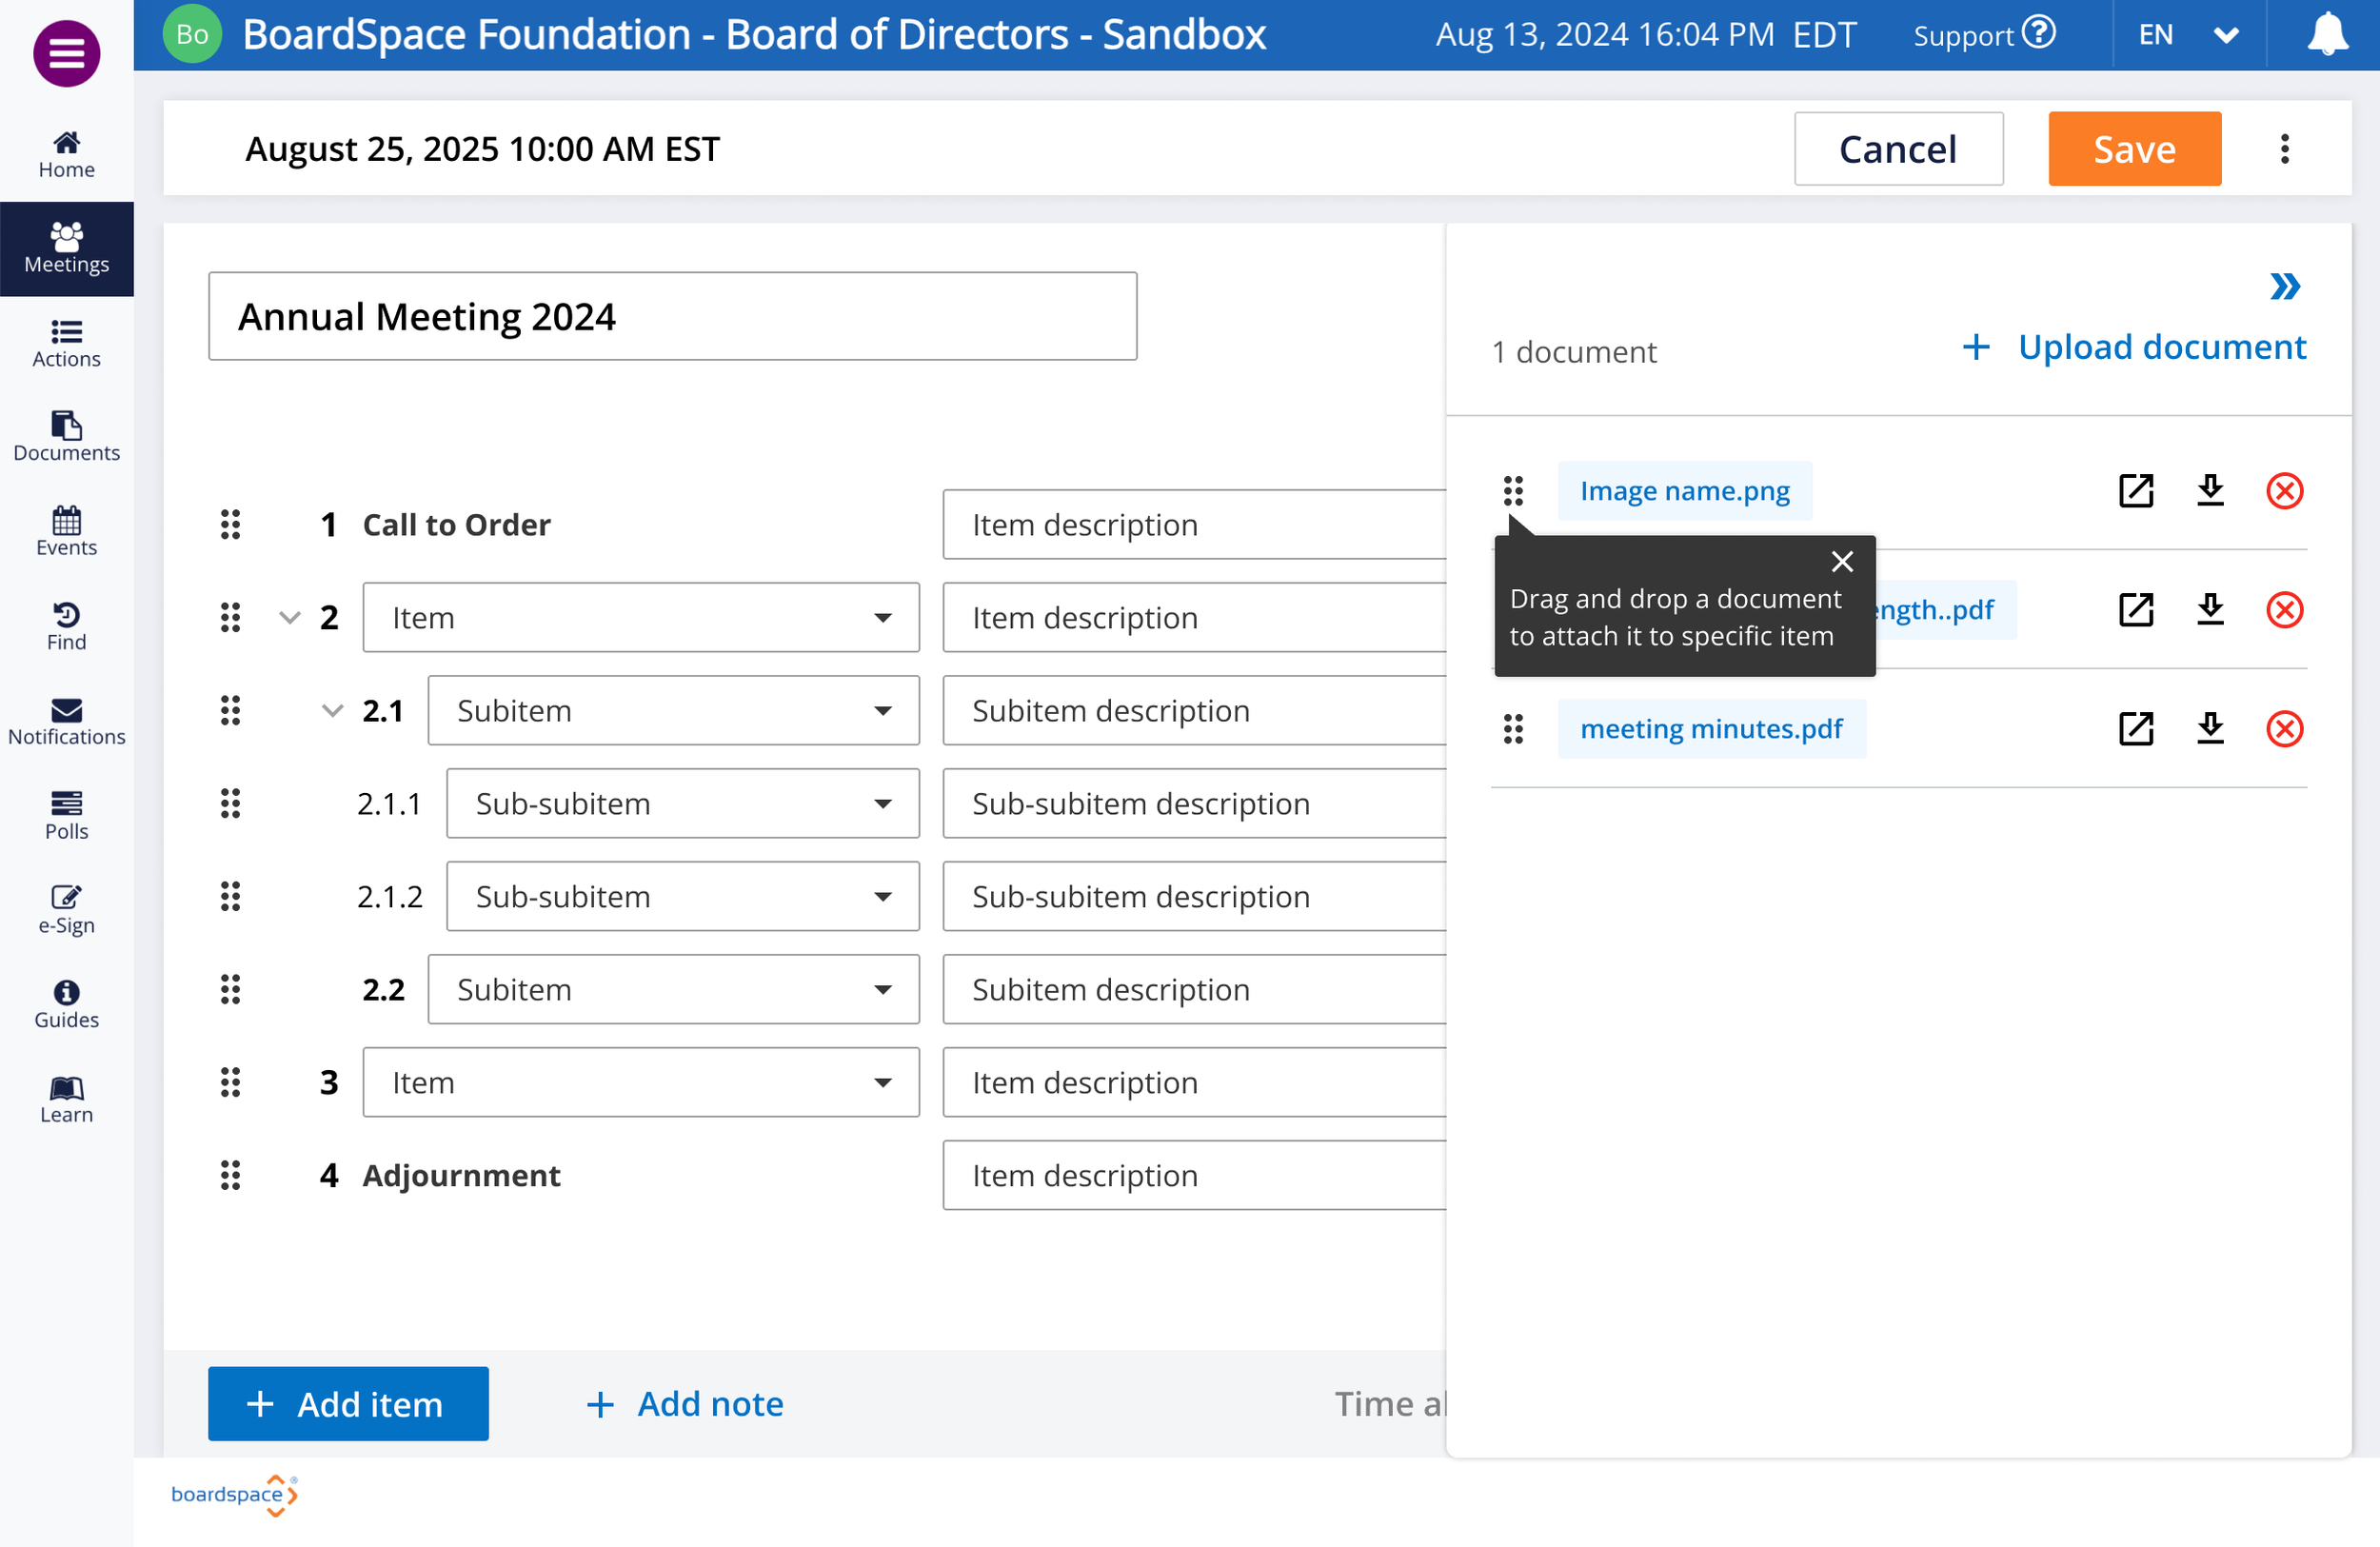2380x1547 pixels.
Task: Click the orange Save button
Action: point(2134,149)
